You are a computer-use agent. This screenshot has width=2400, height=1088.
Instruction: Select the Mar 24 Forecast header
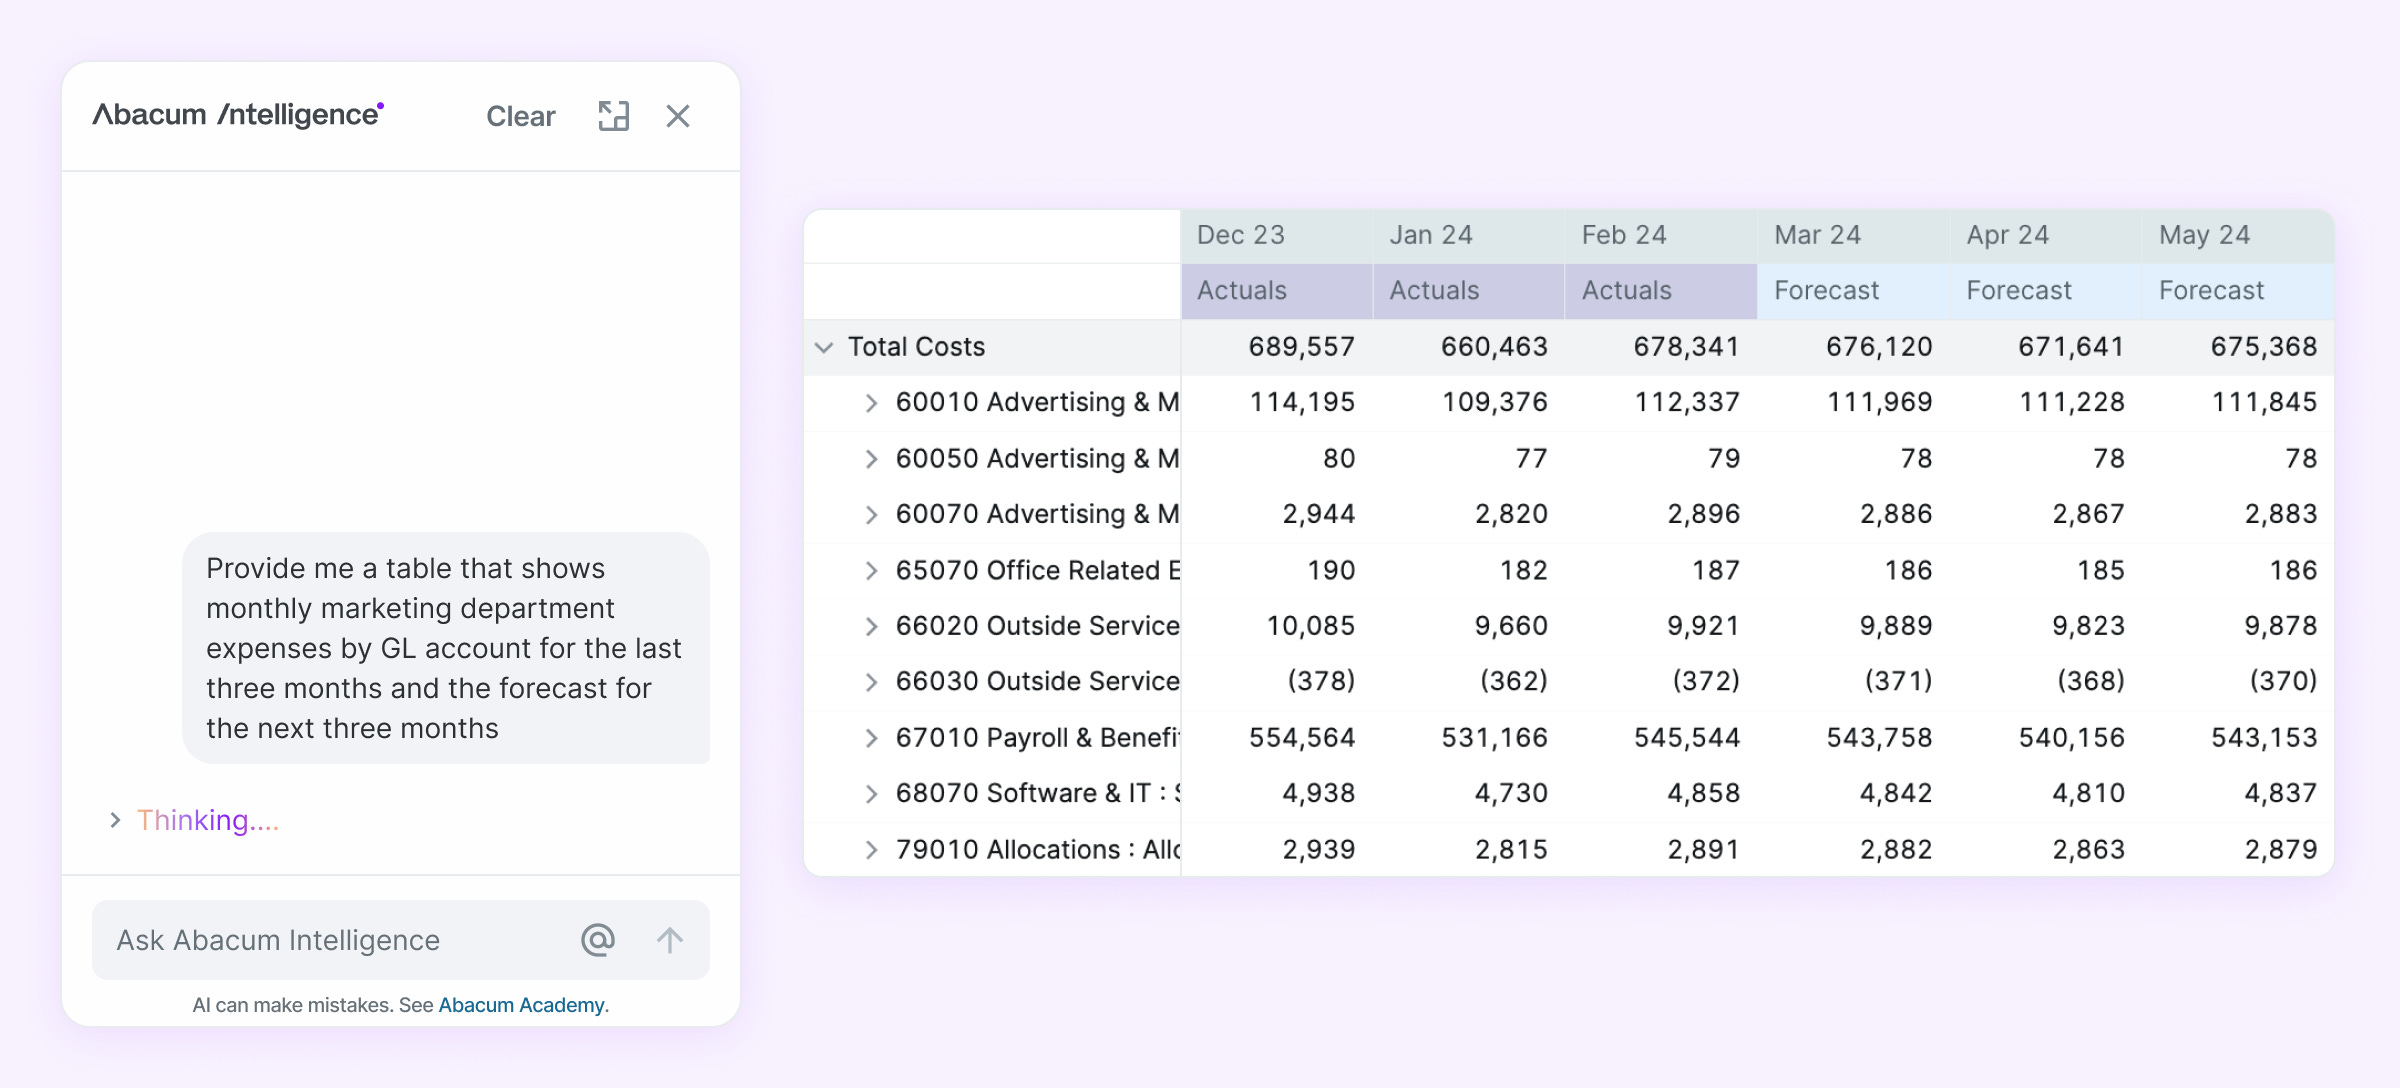coord(1826,291)
